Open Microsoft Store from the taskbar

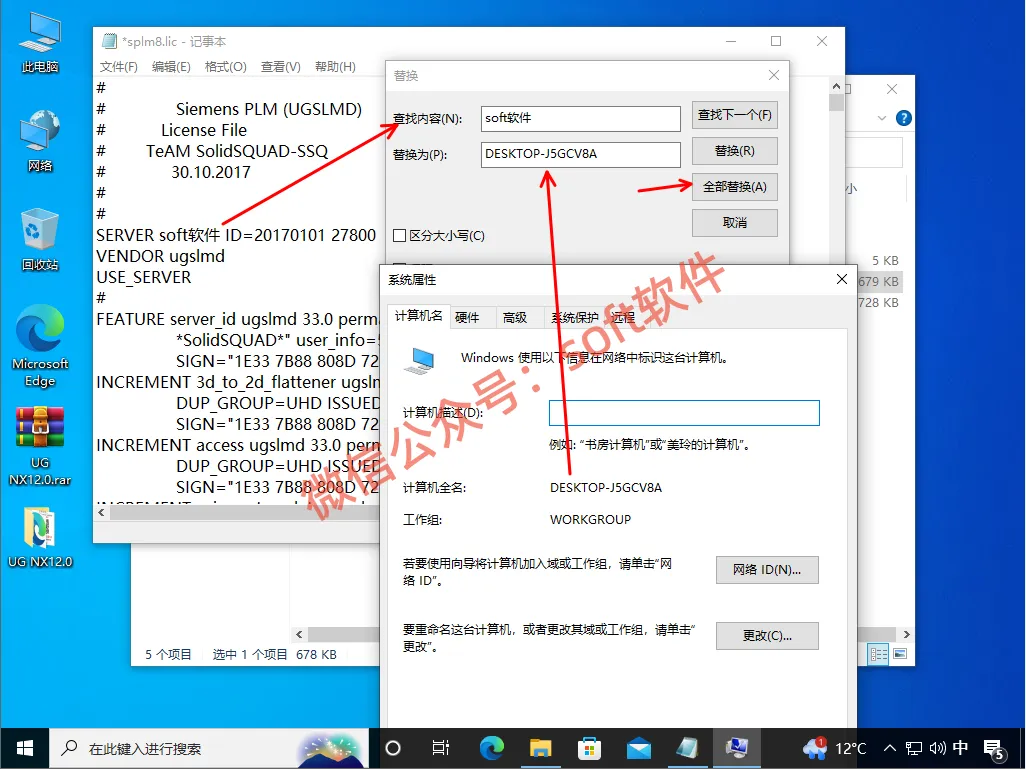pos(590,748)
